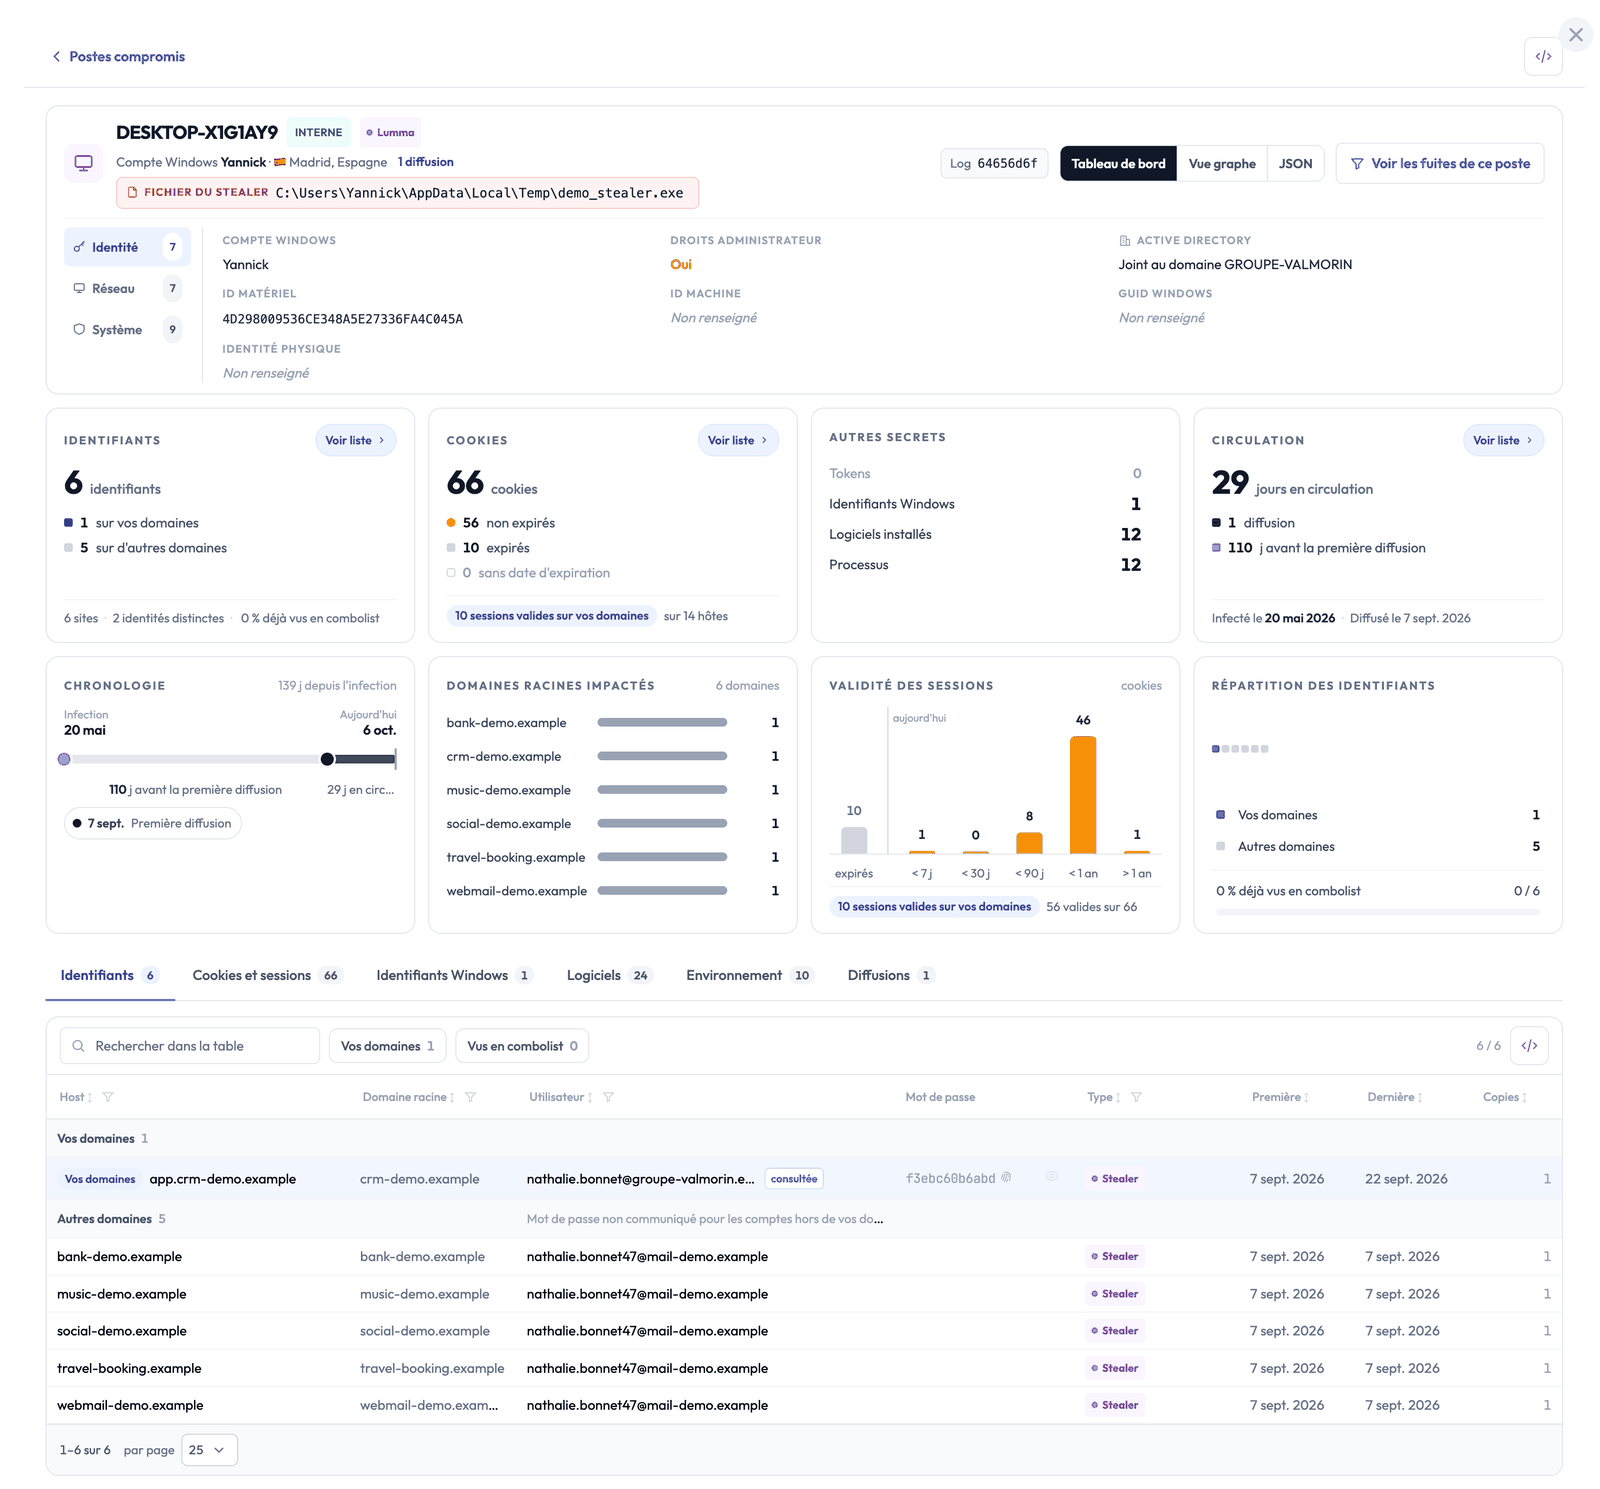Focus the Rechercher dans la table field
Screen dimensions: 1600x1489
[x=190, y=1046]
